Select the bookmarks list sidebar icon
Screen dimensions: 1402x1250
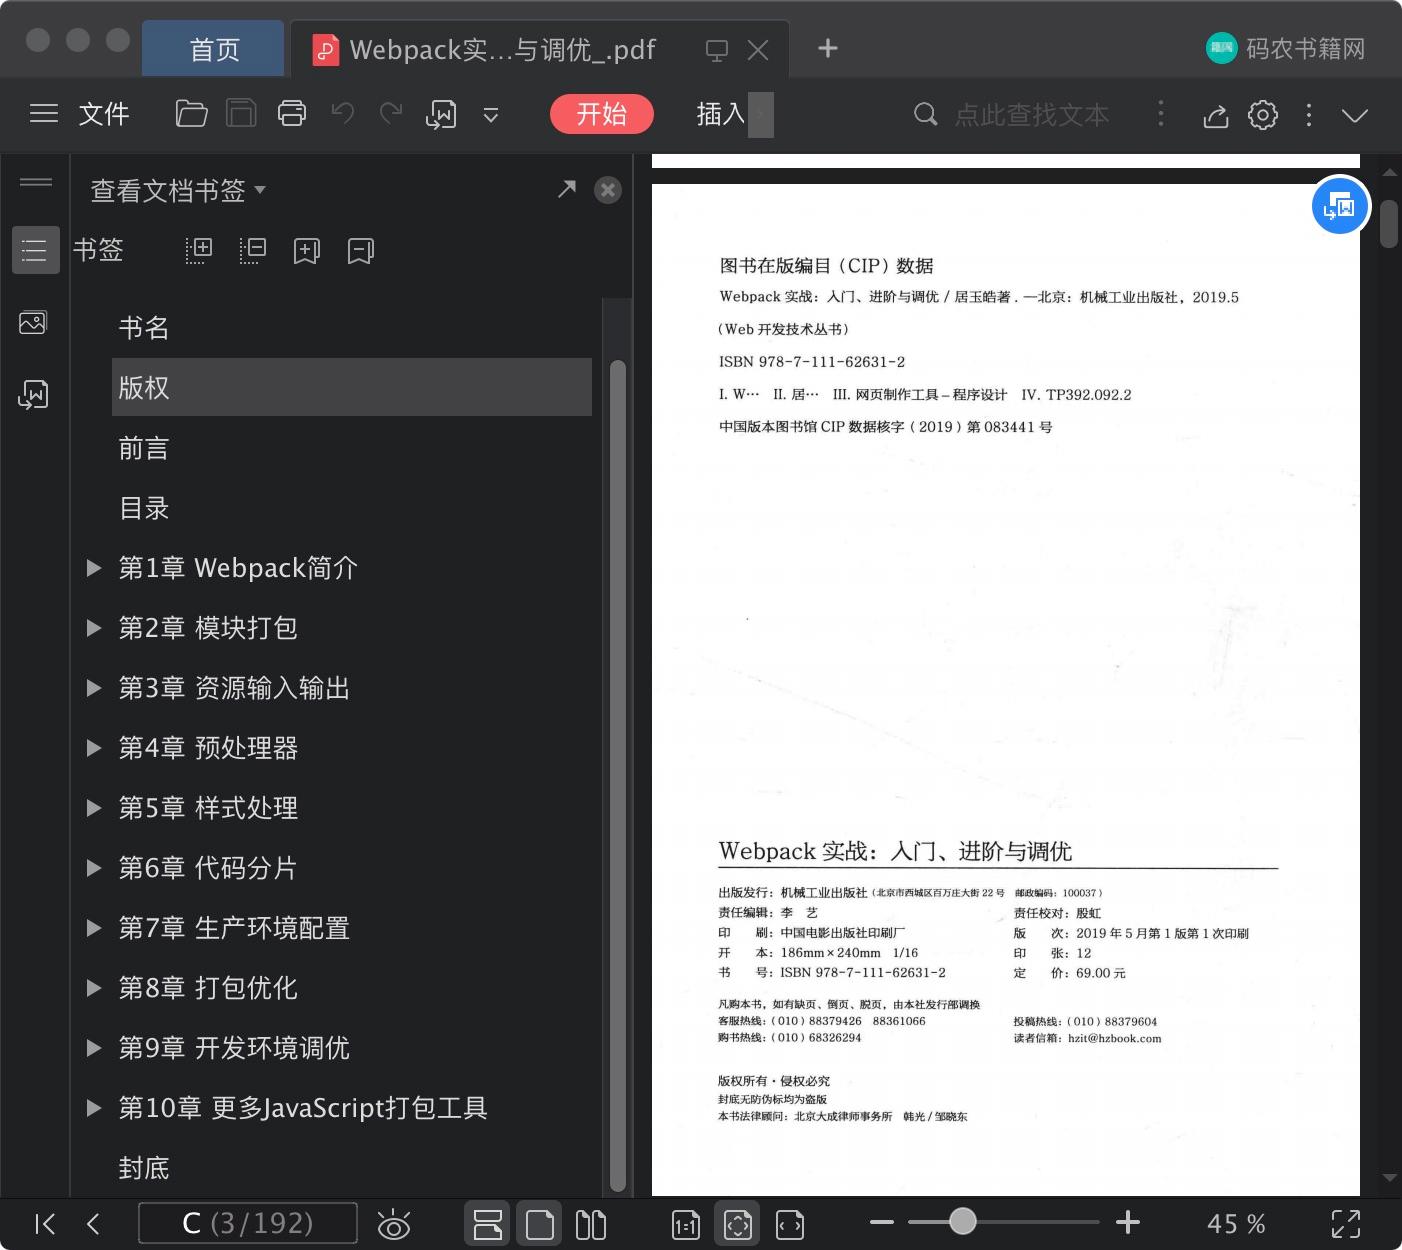point(35,250)
